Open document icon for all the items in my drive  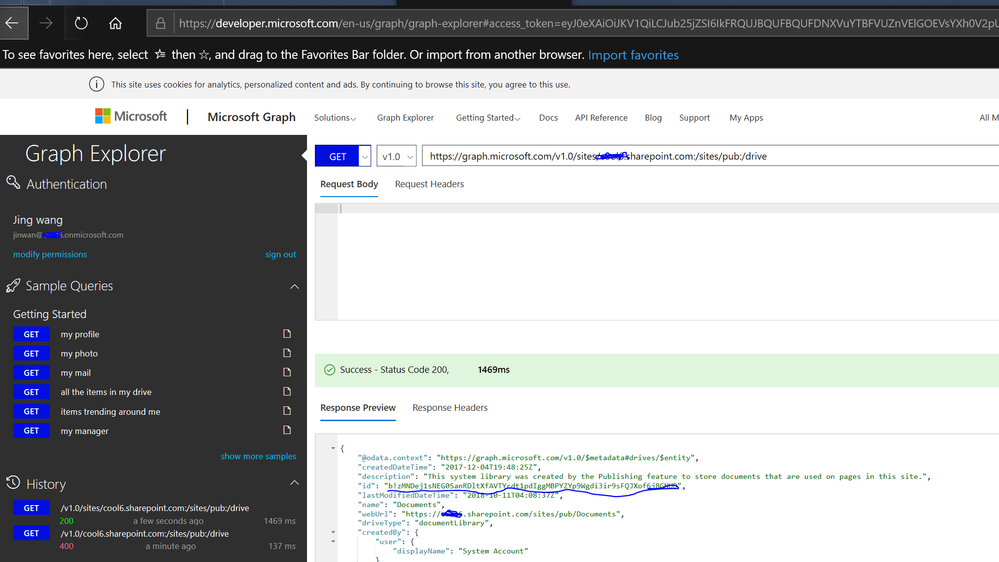click(x=287, y=391)
